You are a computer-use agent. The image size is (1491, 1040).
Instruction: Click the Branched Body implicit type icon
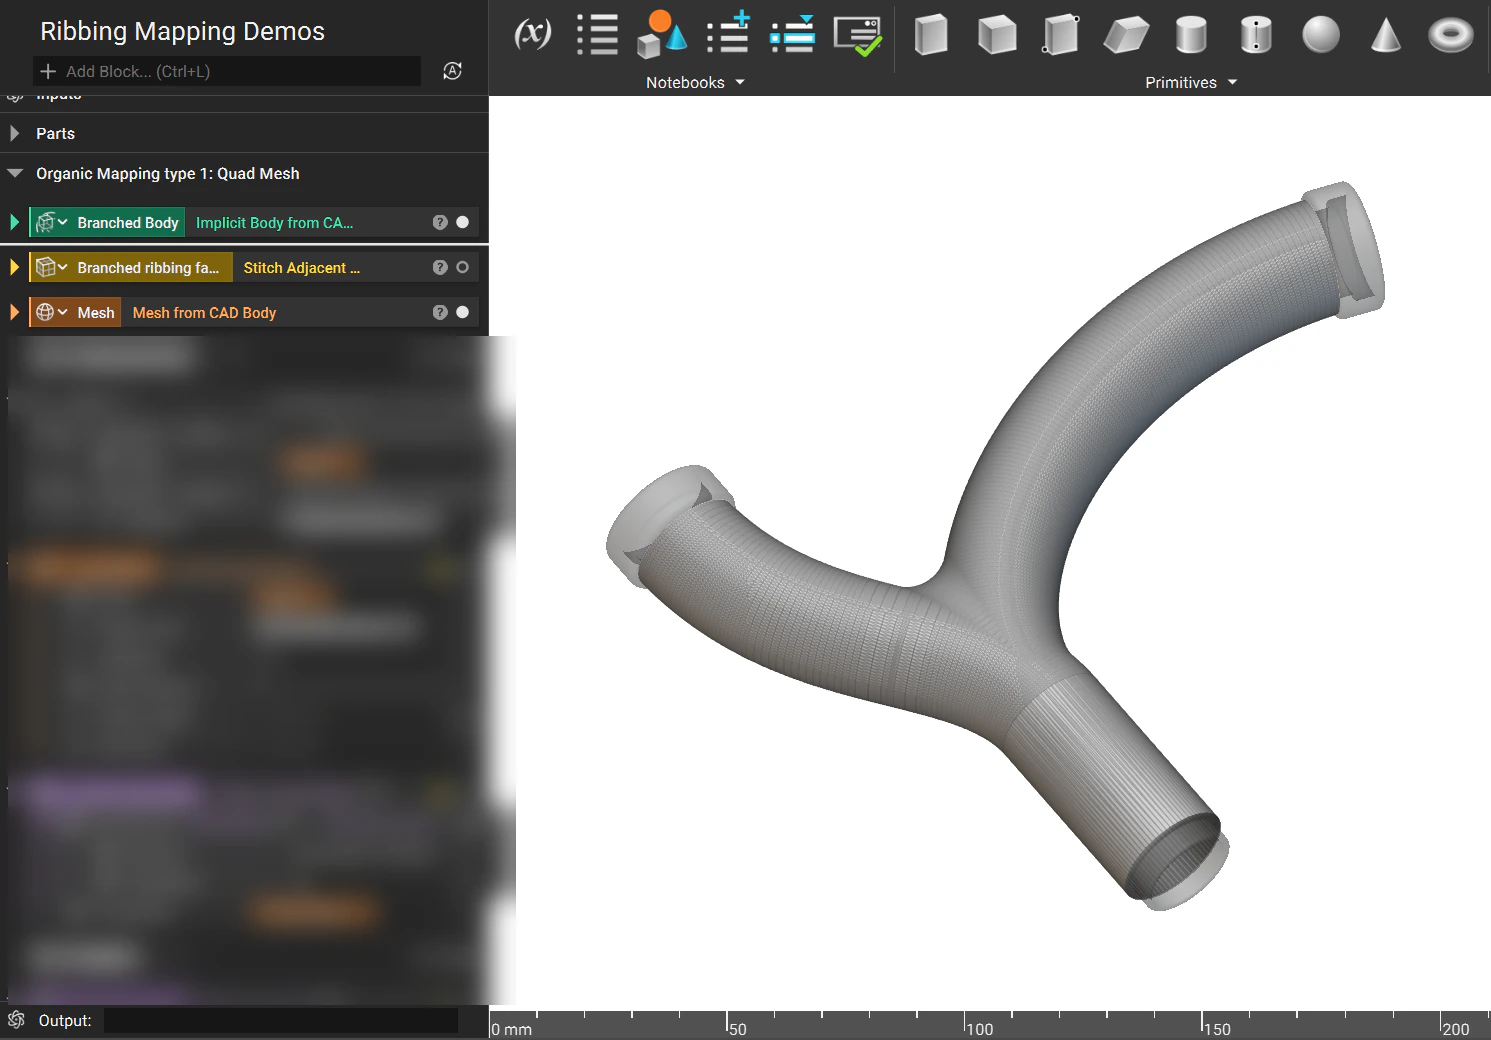44,223
